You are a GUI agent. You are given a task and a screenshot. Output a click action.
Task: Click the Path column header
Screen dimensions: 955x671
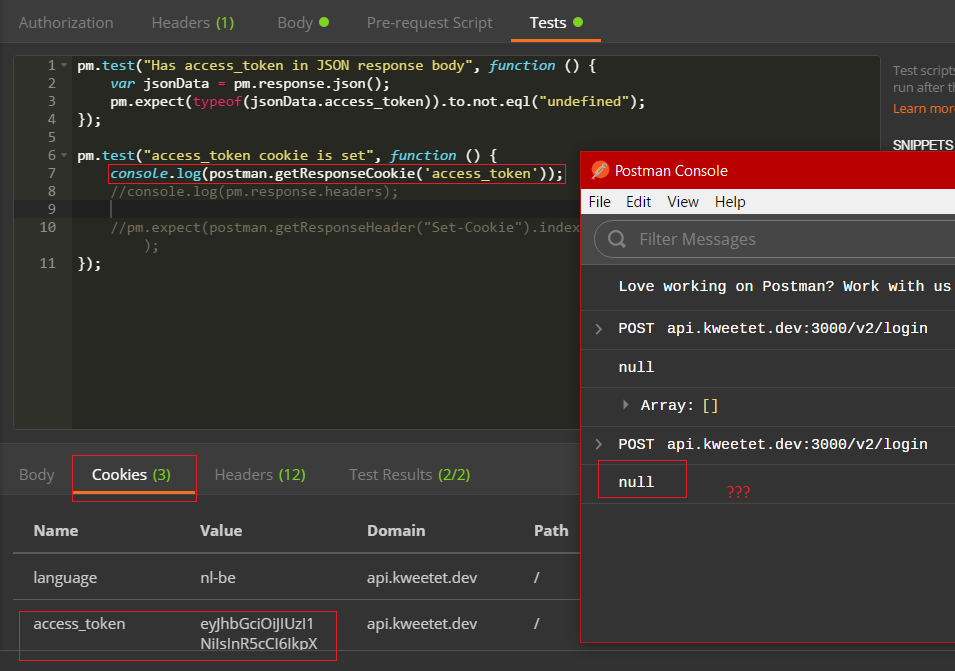click(551, 530)
